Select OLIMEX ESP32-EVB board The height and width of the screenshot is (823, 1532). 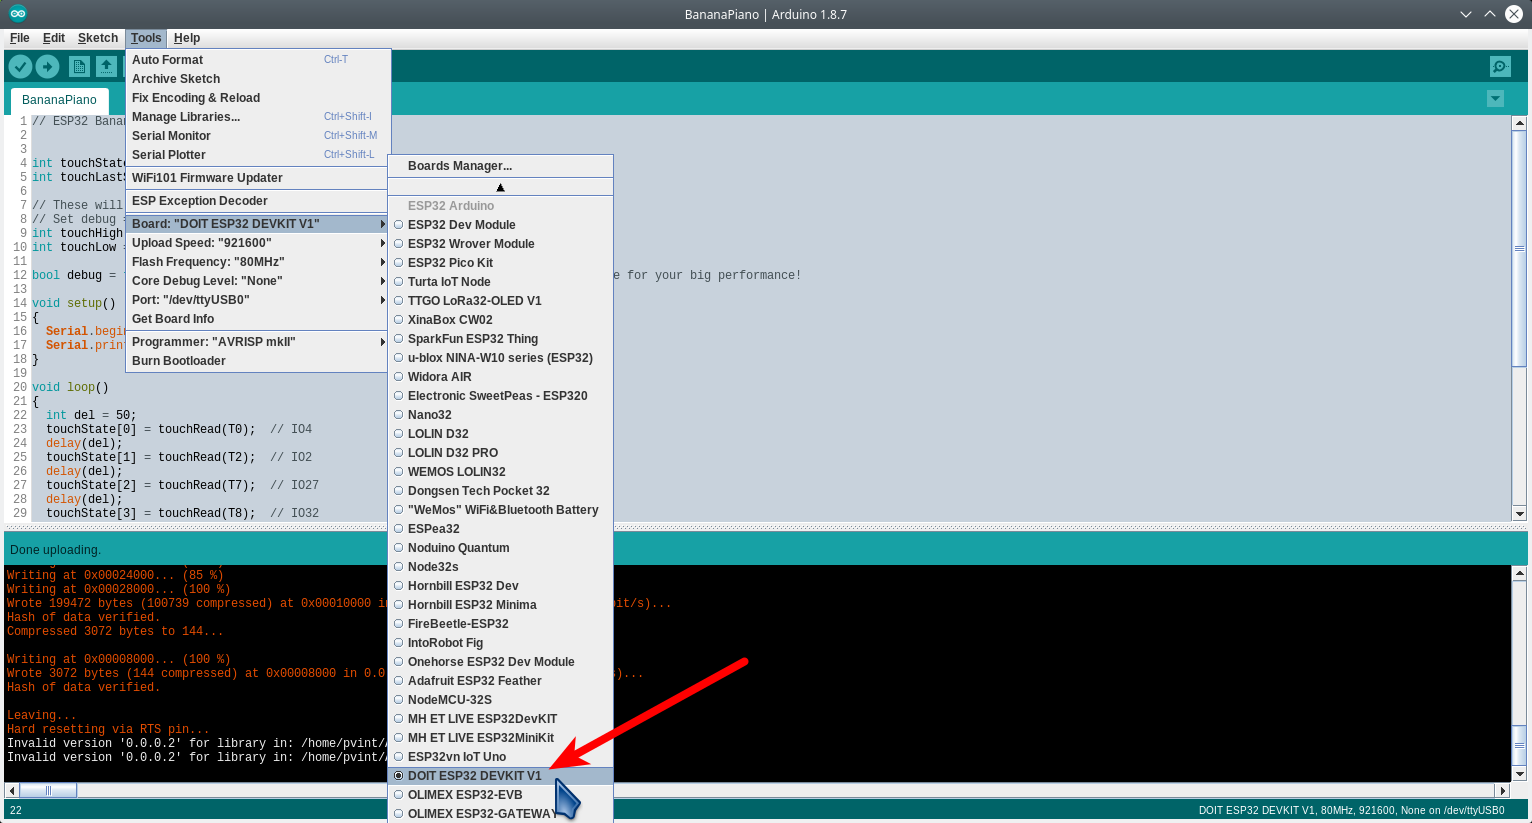coord(500,795)
